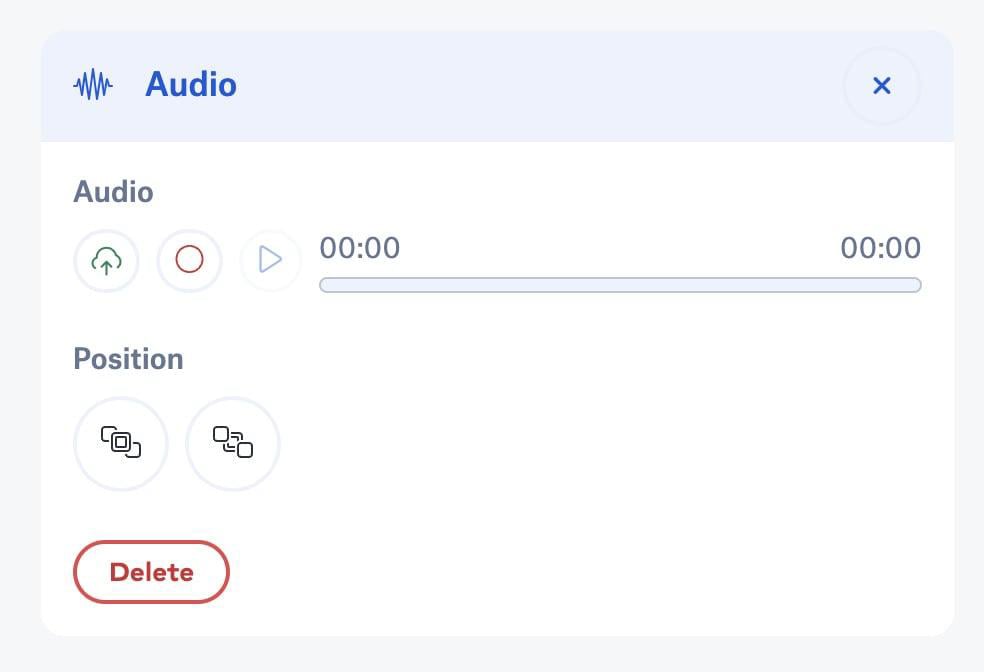Choose the back-position layering icon

(x=232, y=443)
